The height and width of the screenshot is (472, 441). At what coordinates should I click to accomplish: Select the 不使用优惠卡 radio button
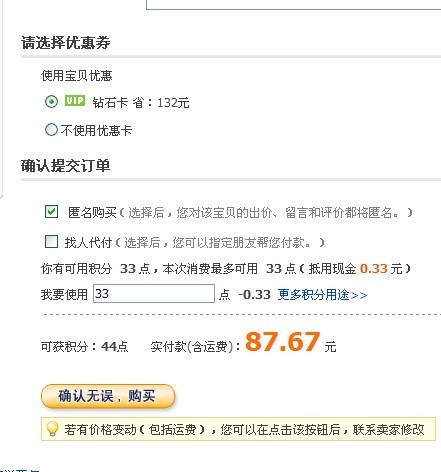[51, 130]
